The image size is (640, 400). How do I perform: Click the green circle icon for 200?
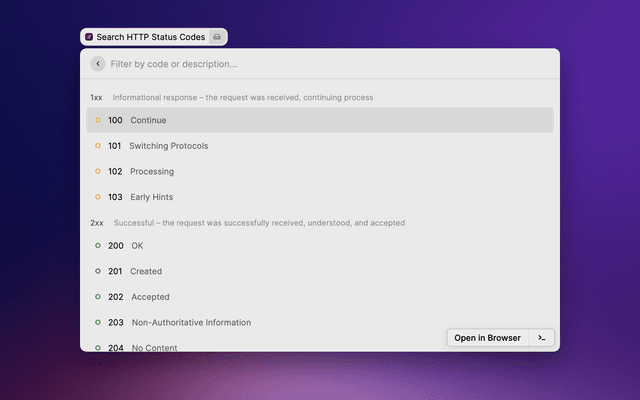[98, 245]
